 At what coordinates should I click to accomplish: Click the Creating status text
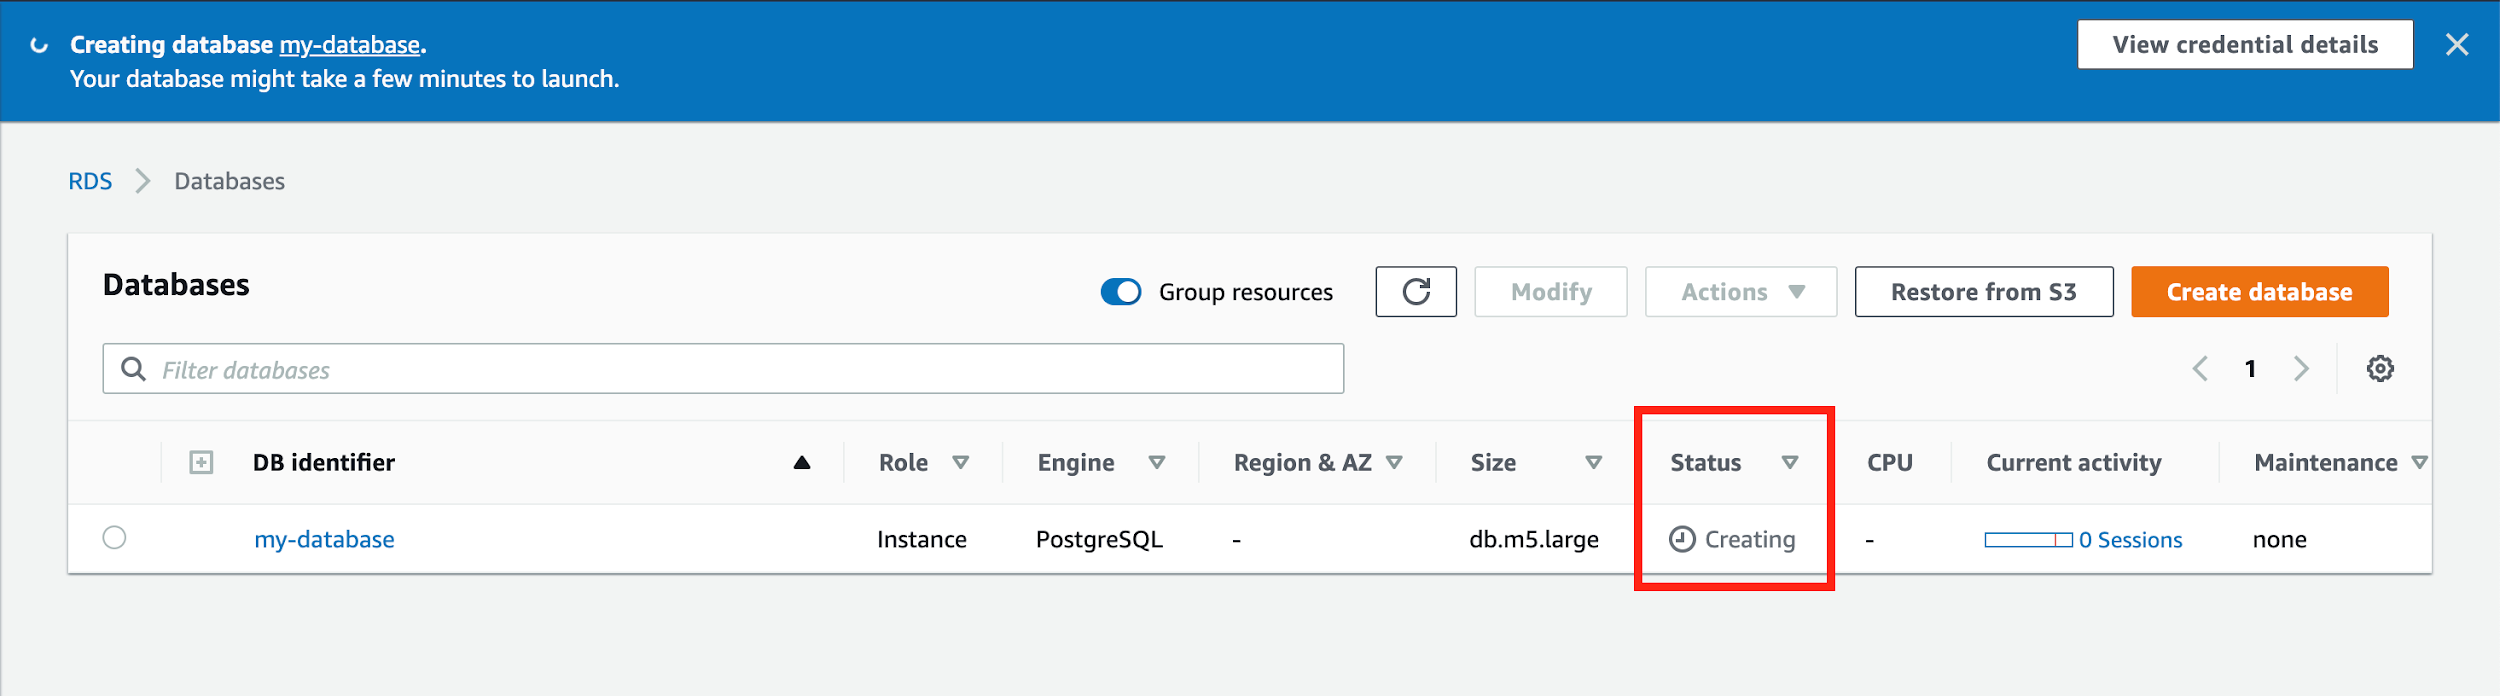[1750, 540]
